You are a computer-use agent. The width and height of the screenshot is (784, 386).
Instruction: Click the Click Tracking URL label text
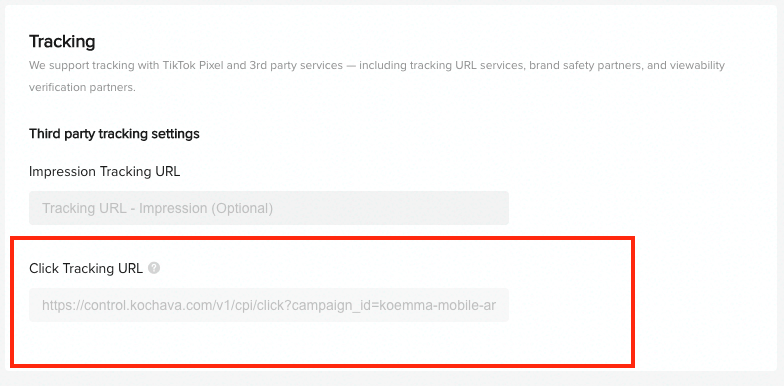pos(86,268)
